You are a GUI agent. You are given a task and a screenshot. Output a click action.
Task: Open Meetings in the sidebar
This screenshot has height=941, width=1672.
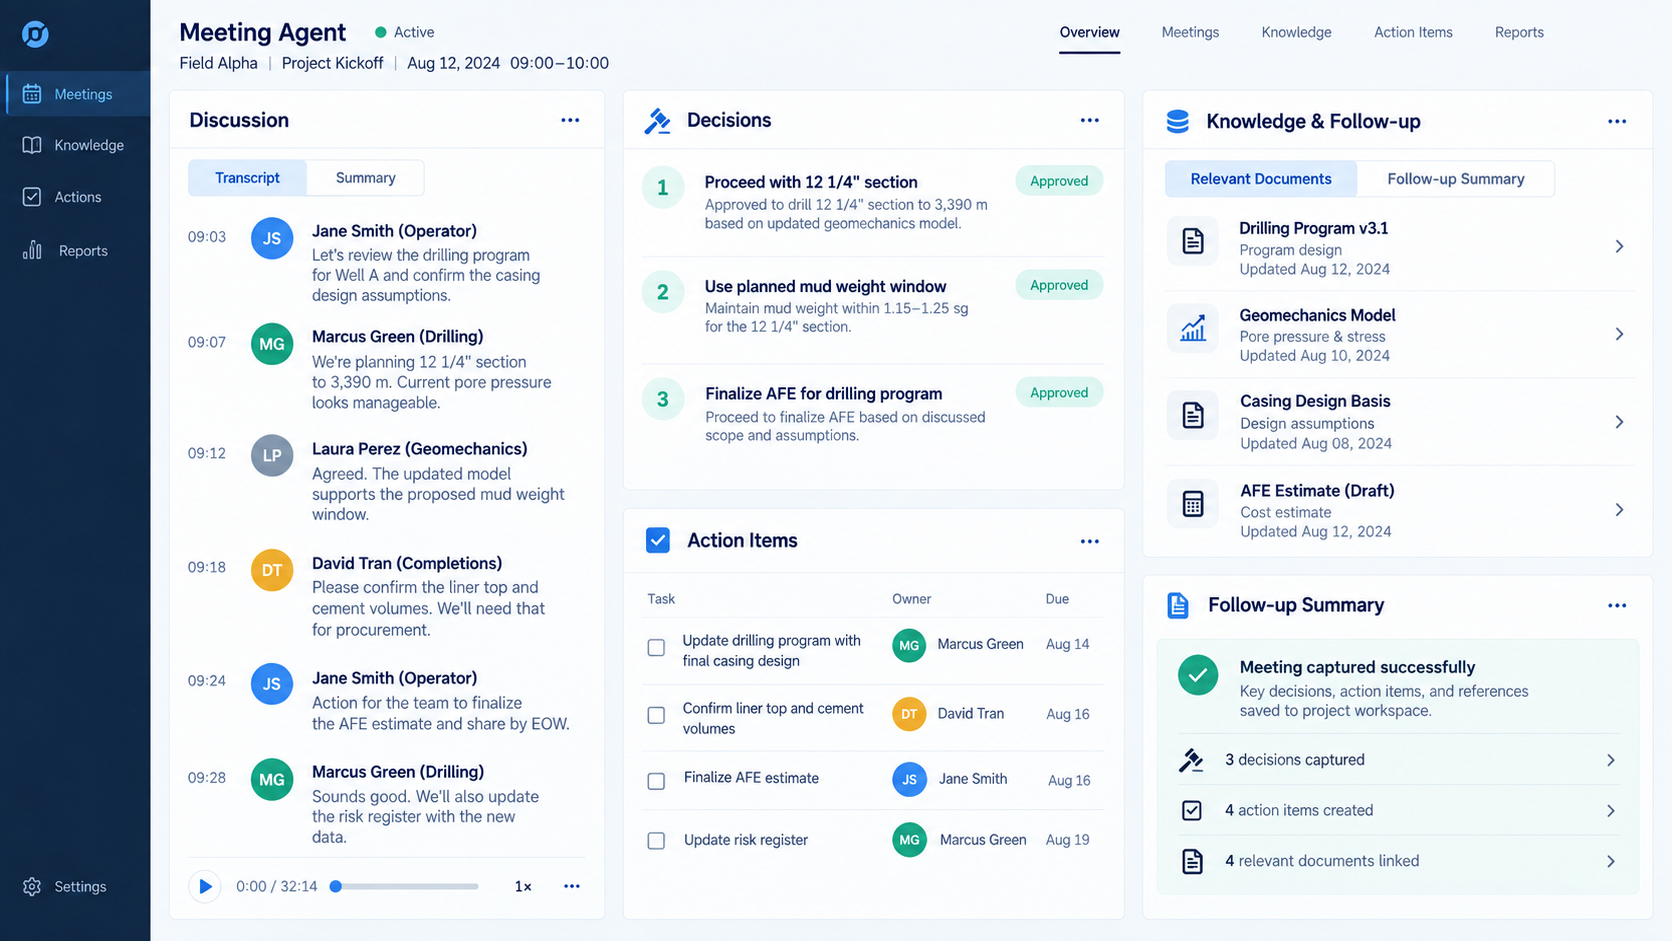tap(76, 94)
